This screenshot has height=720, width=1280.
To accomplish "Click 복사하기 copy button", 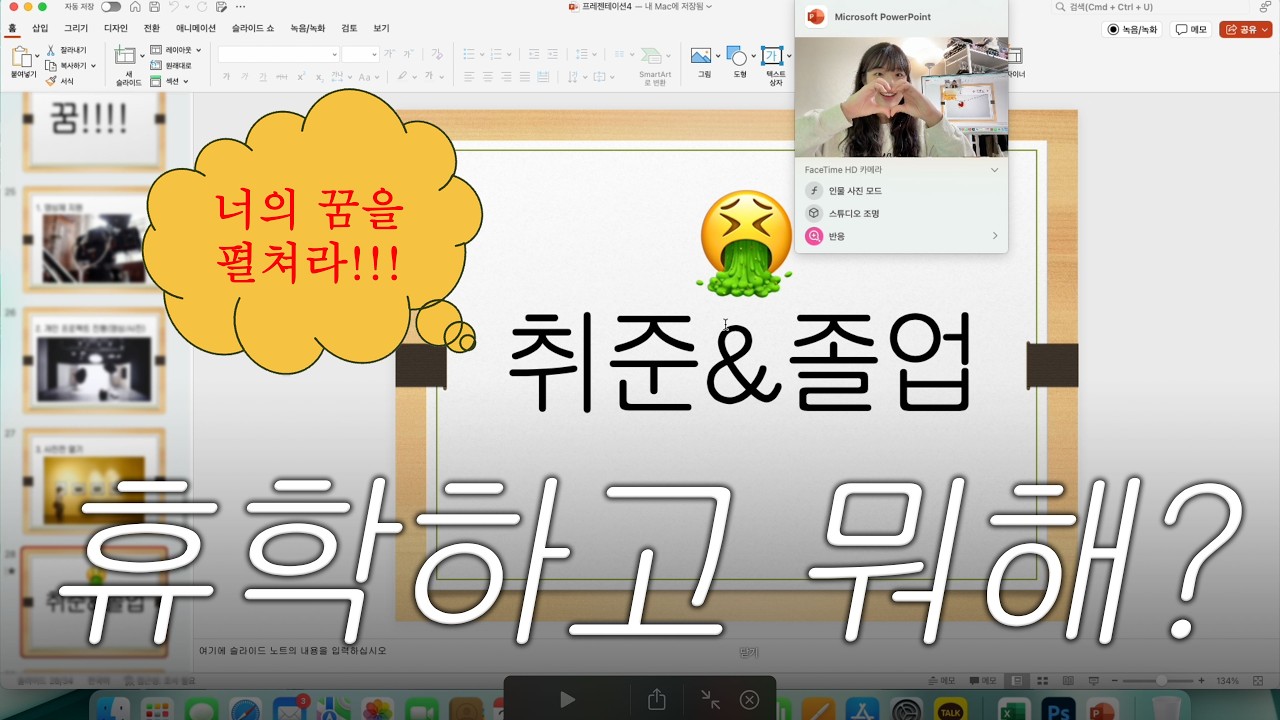I will pos(66,66).
